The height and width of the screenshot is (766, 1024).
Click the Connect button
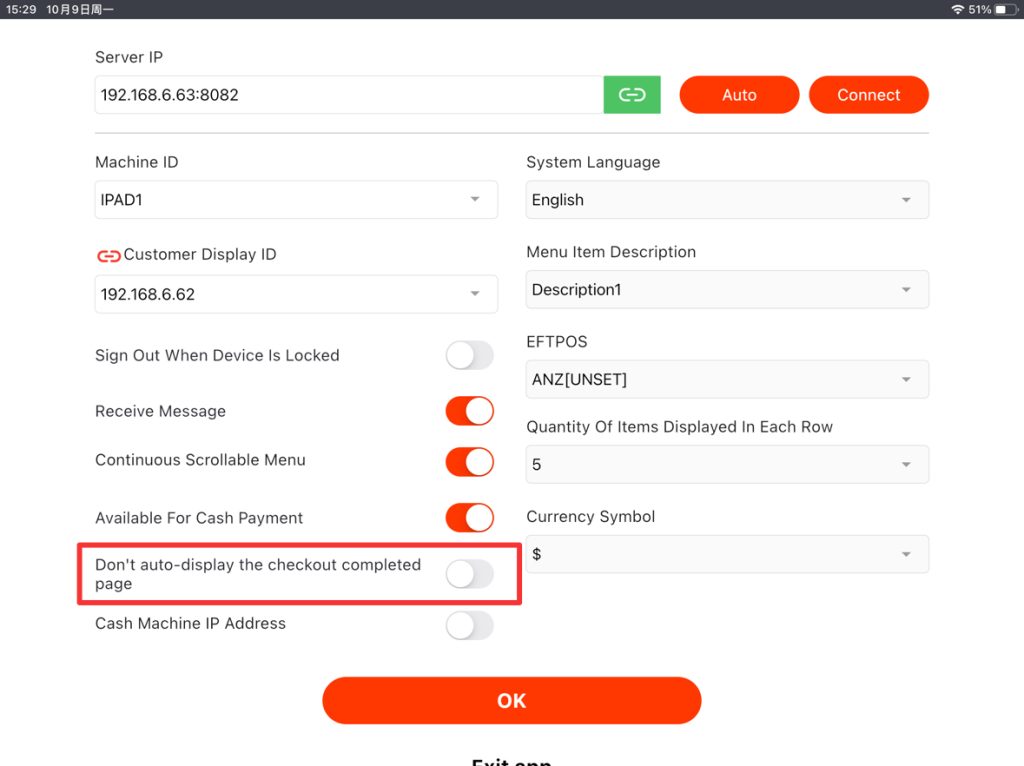(868, 95)
